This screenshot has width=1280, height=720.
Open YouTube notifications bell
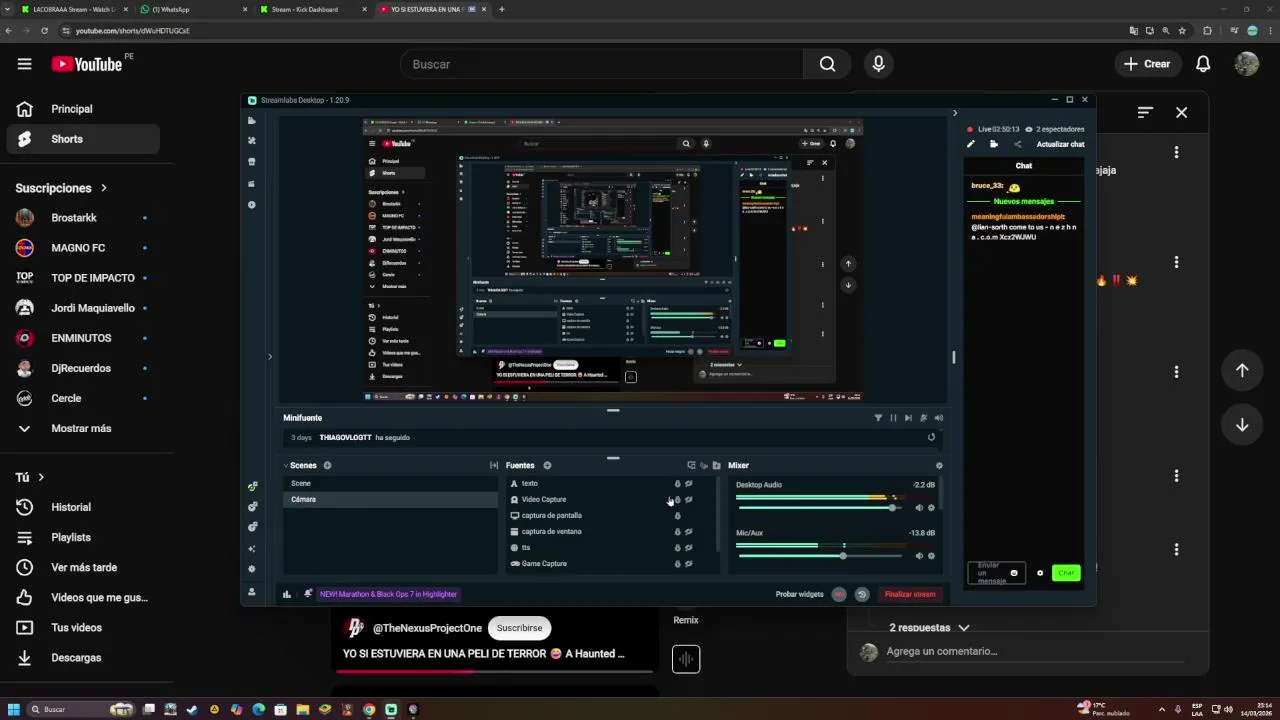click(x=1203, y=64)
